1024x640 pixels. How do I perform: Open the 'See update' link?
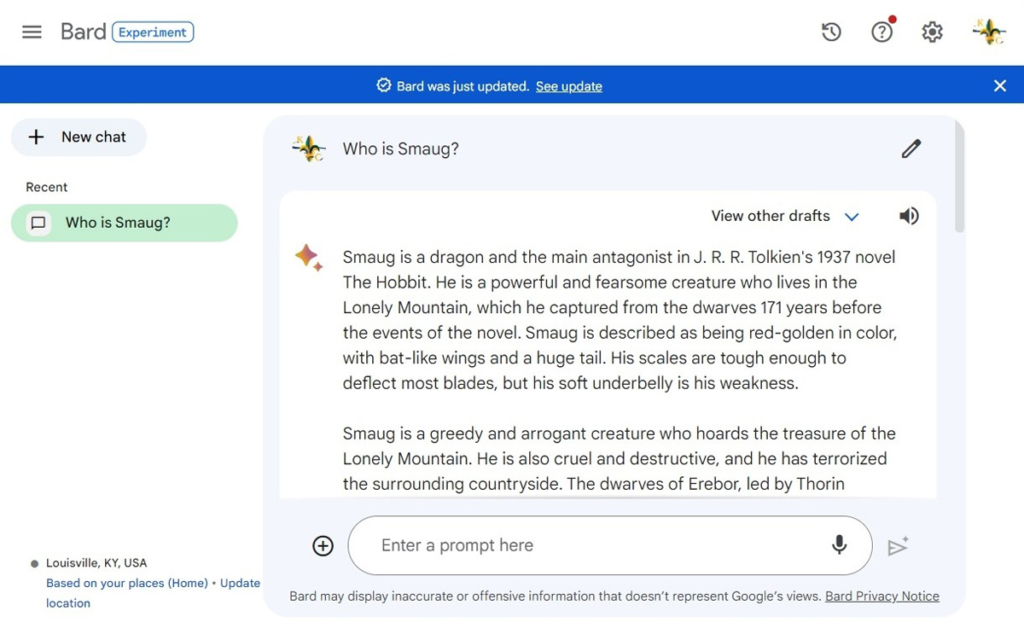click(569, 87)
